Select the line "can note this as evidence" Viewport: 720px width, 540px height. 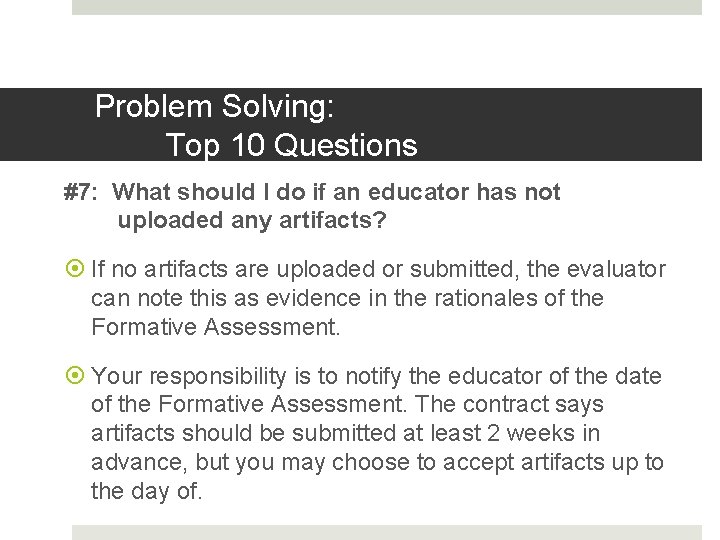pyautogui.click(x=347, y=298)
